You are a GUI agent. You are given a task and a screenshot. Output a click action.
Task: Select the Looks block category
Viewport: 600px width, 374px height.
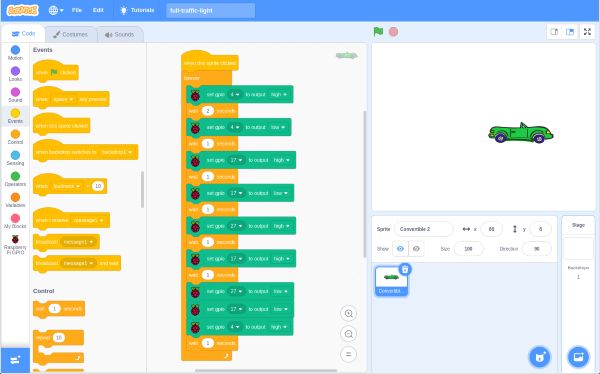click(x=15, y=74)
